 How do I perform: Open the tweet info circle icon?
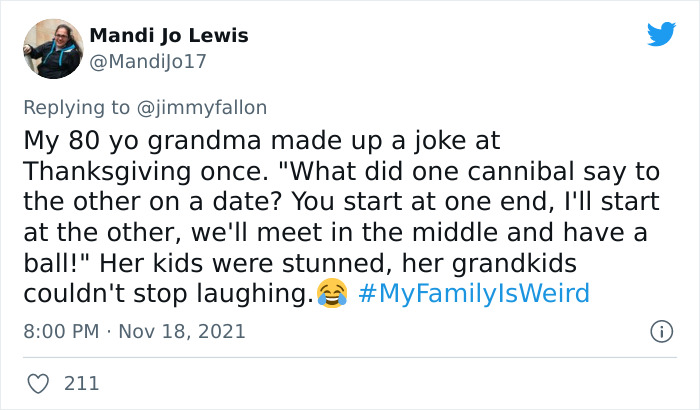660,330
